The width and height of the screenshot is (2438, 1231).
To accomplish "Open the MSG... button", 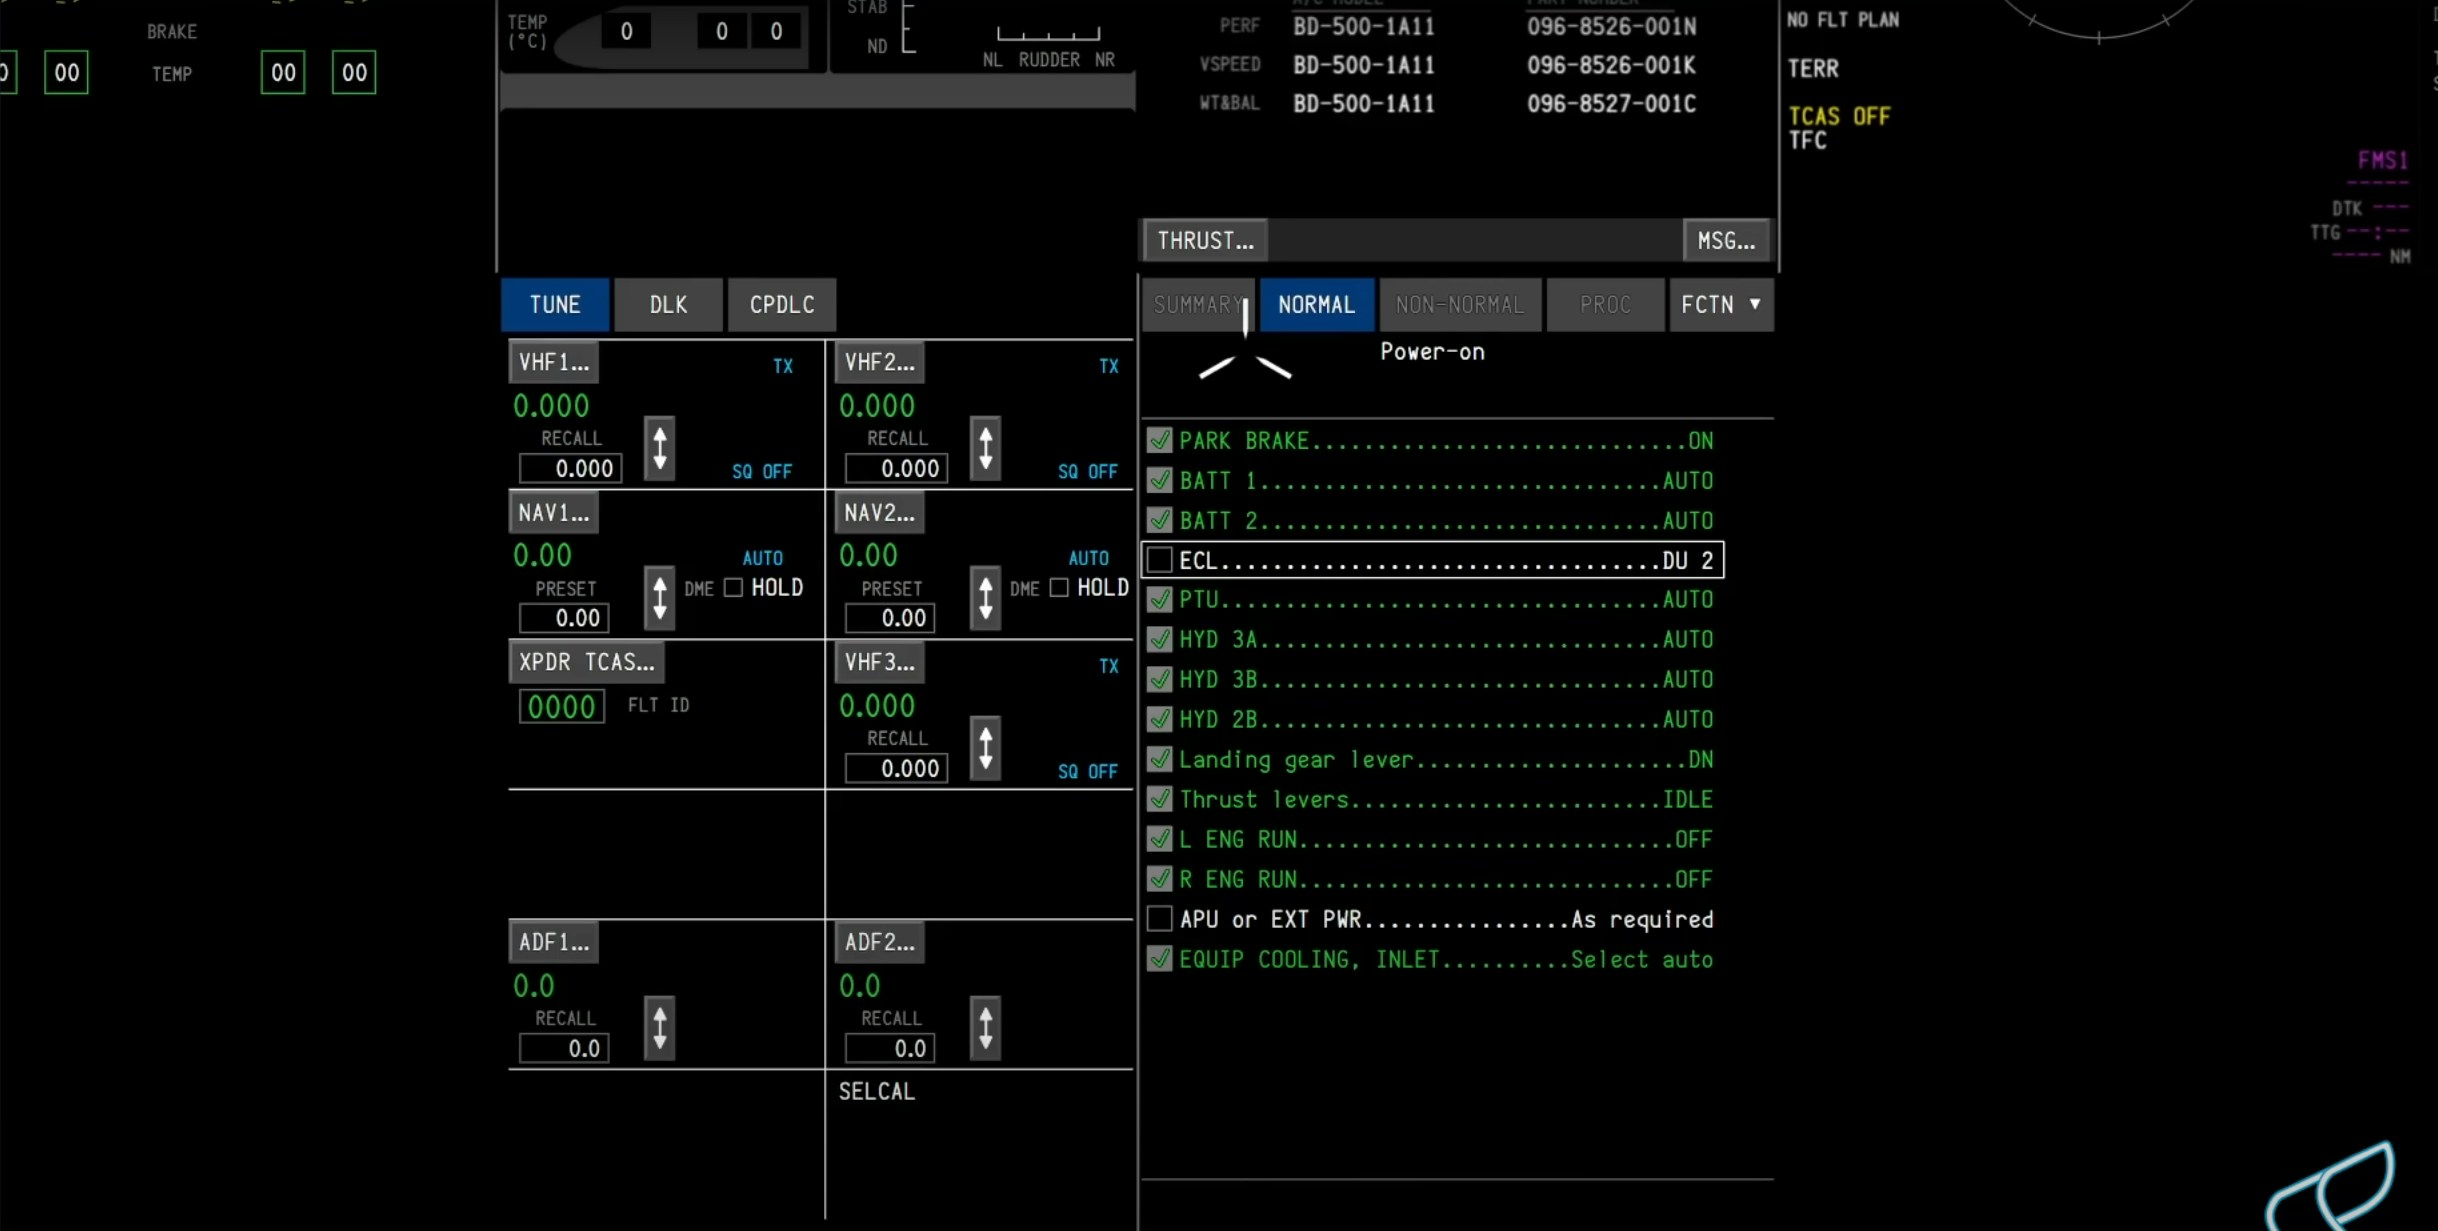I will [x=1726, y=241].
